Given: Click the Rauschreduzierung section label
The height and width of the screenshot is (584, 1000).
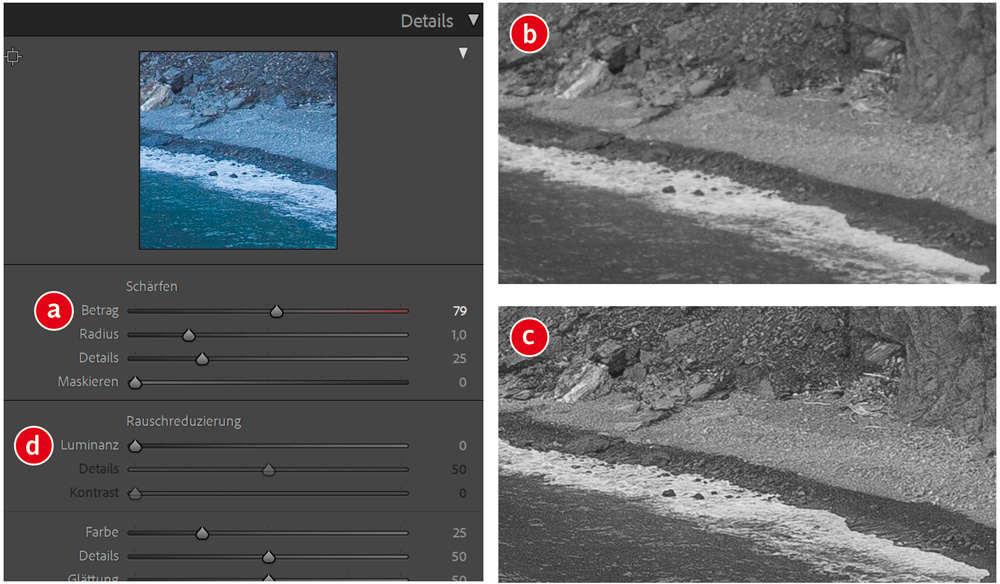Looking at the screenshot, I should pyautogui.click(x=184, y=421).
